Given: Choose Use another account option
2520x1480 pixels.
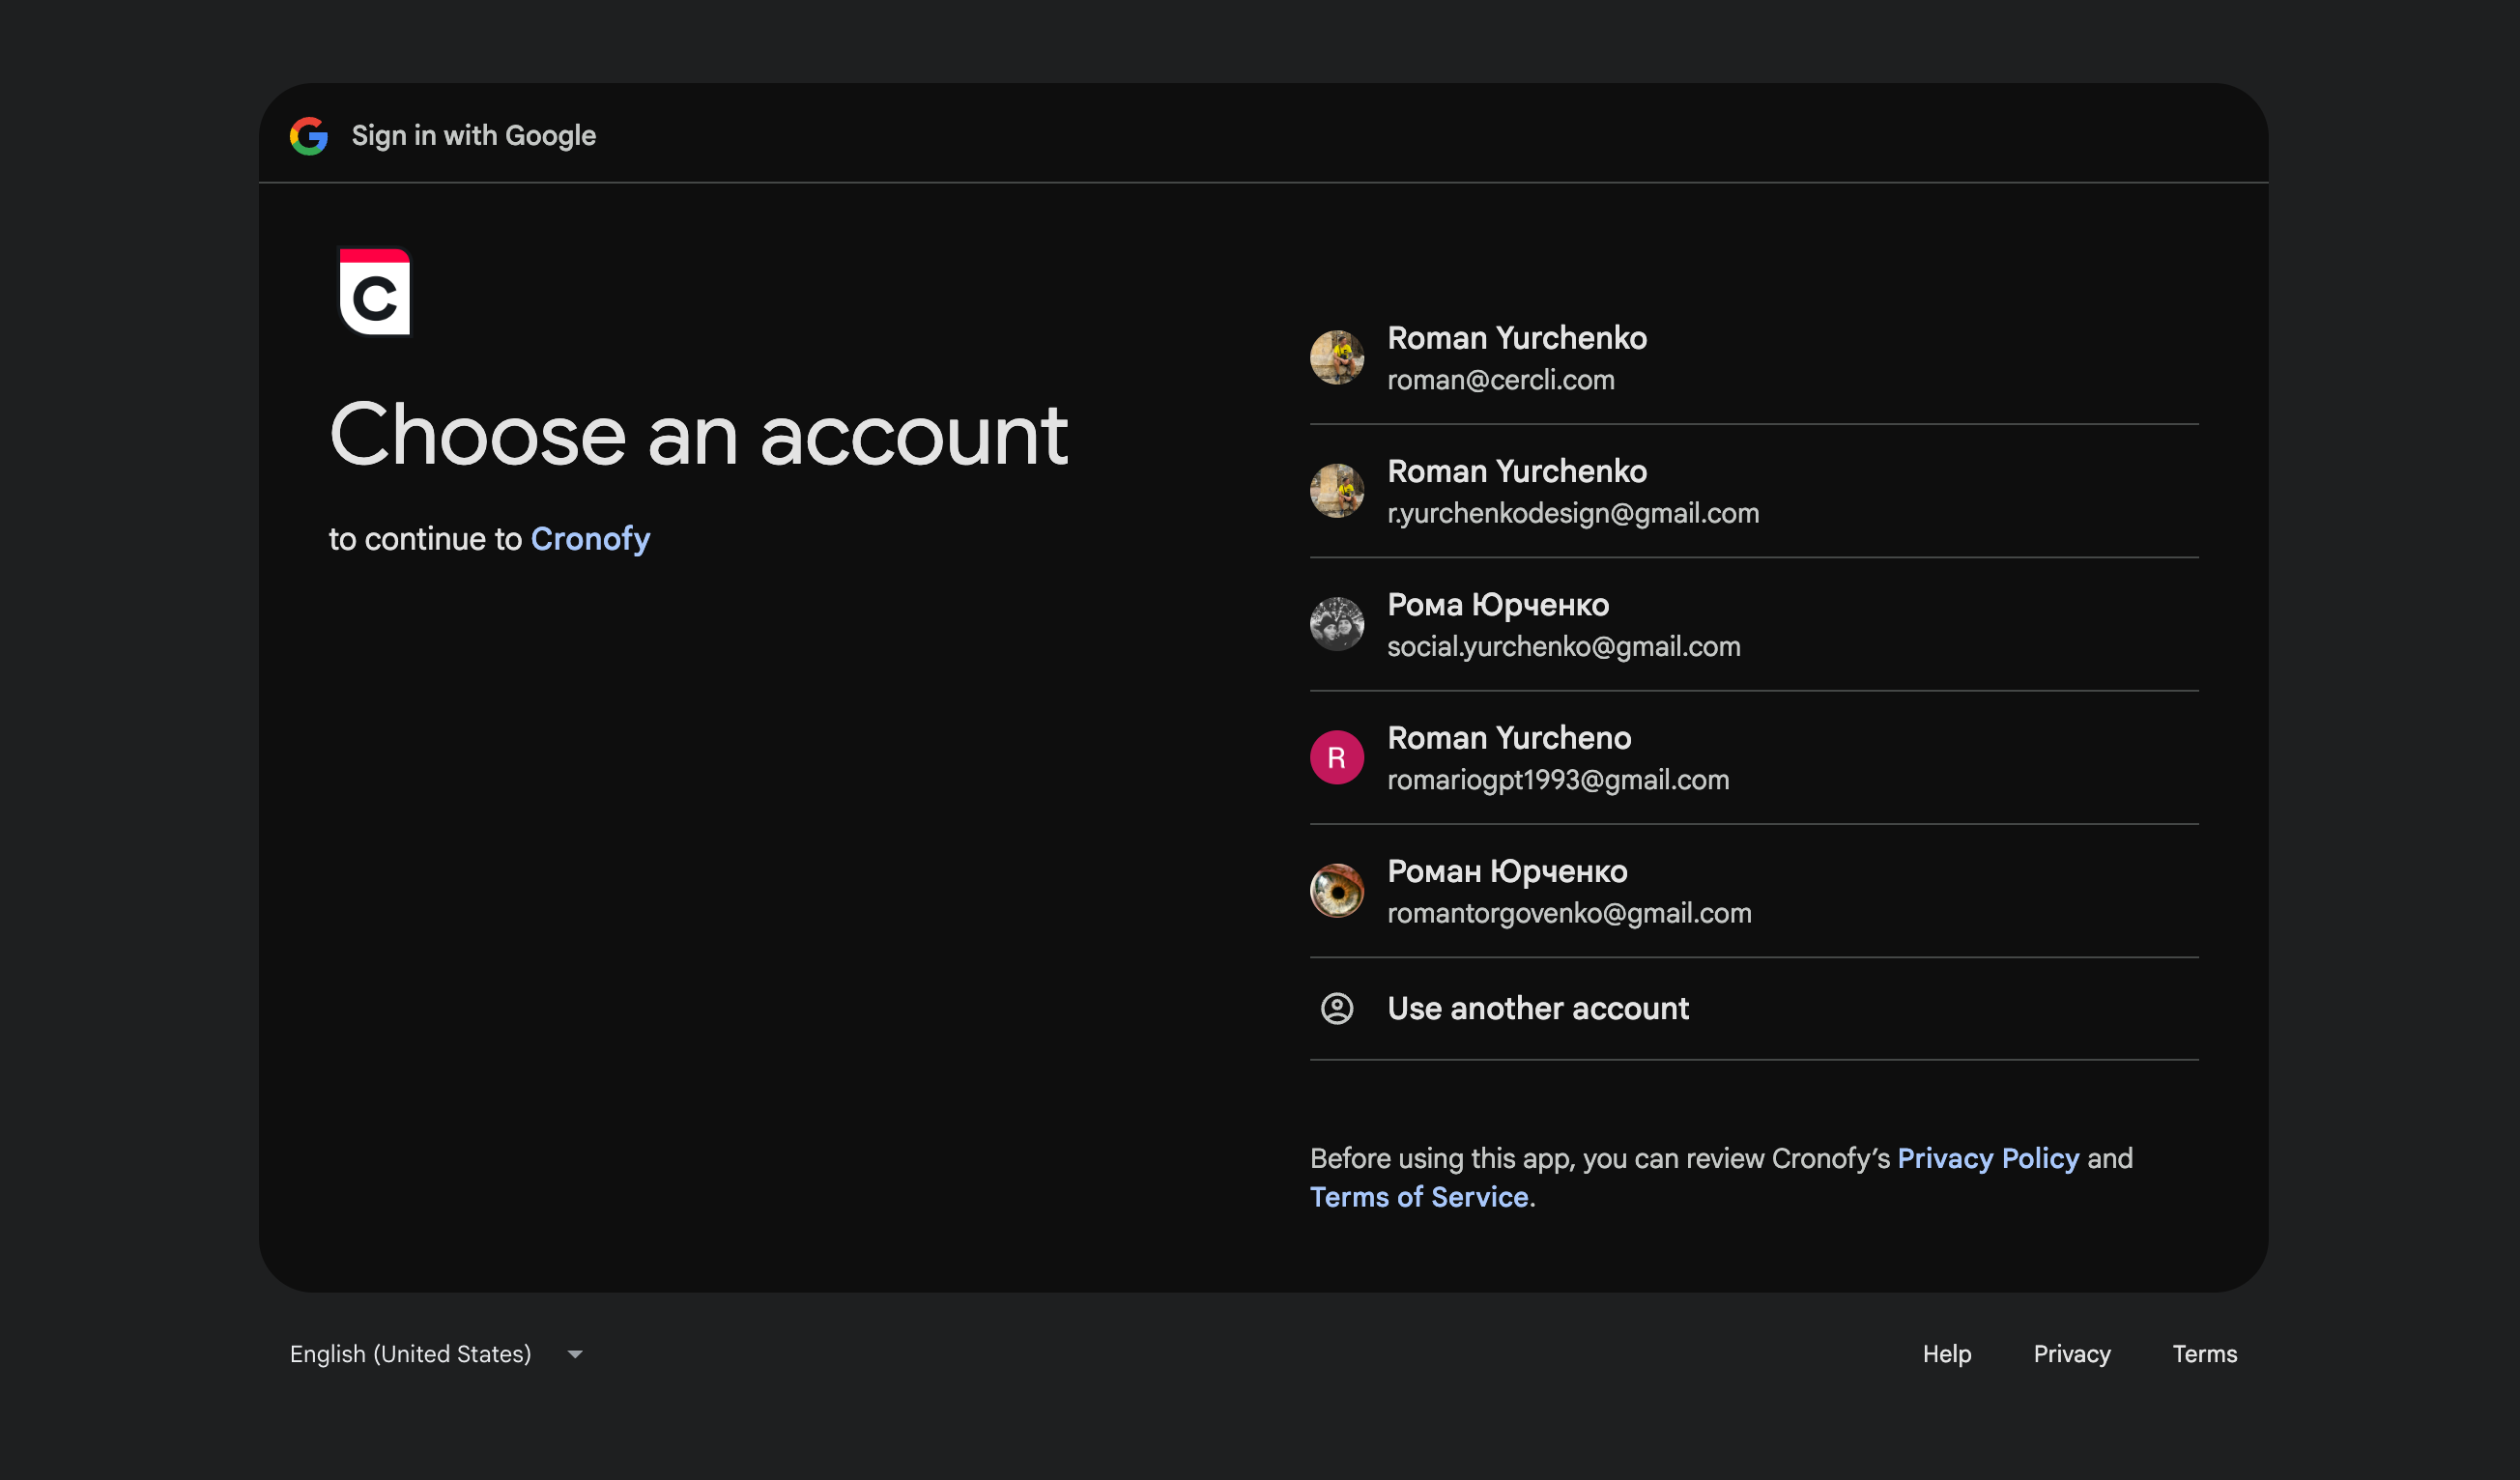Looking at the screenshot, I should click(1754, 1008).
